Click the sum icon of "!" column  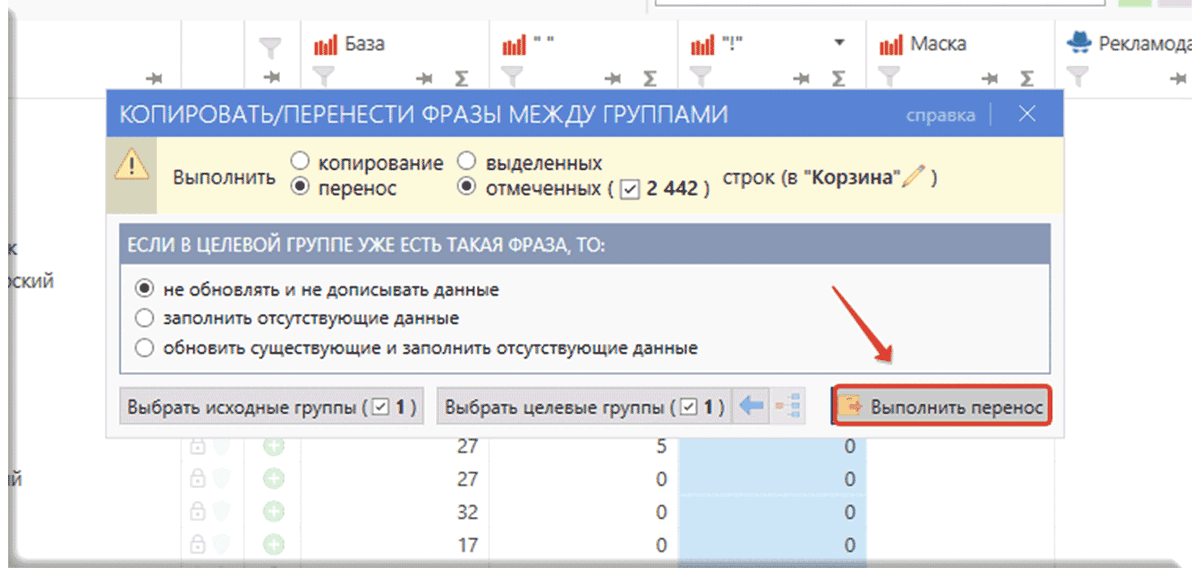[x=839, y=78]
